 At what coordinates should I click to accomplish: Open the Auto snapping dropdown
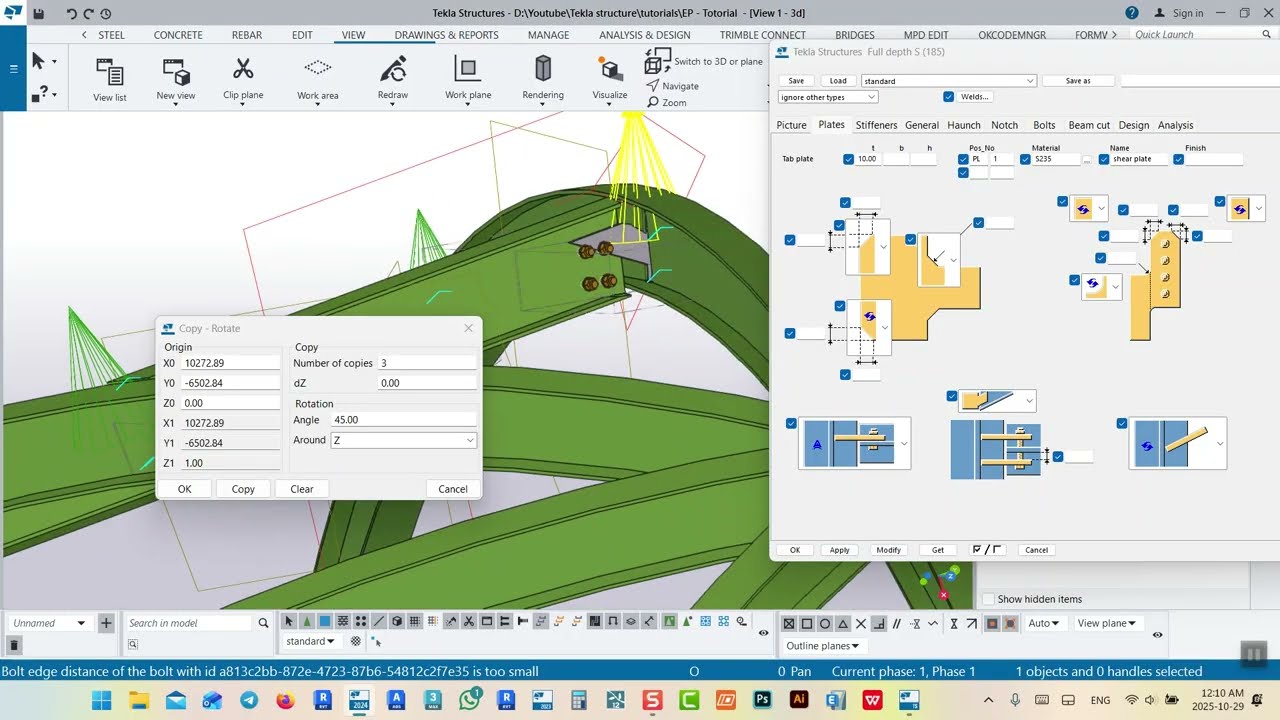1044,623
